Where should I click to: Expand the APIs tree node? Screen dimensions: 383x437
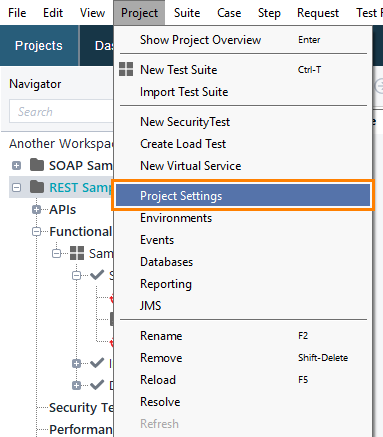click(x=36, y=210)
